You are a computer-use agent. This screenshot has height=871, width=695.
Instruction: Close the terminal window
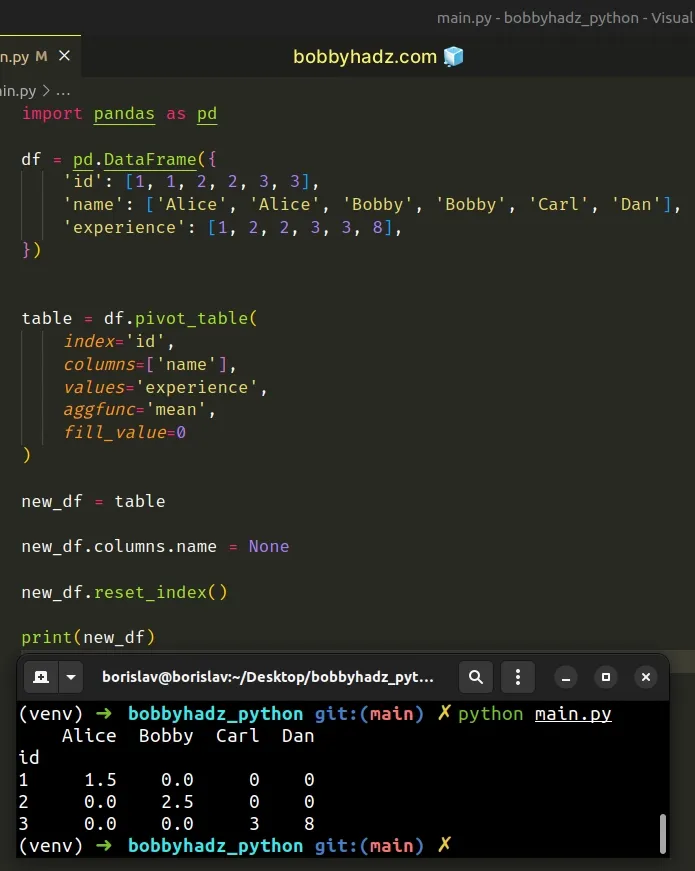646,677
